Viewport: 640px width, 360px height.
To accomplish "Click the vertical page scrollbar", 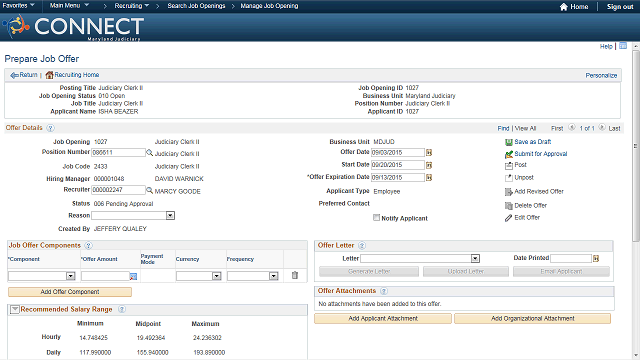I will pos(636,146).
